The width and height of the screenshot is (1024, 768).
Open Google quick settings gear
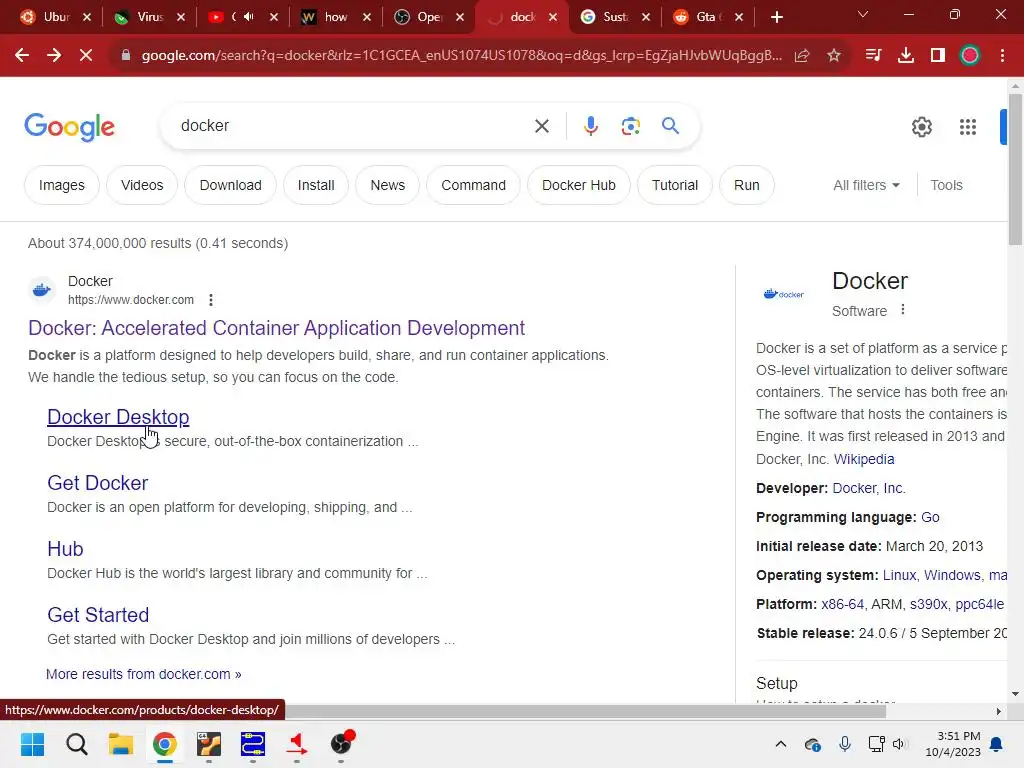[x=921, y=127]
